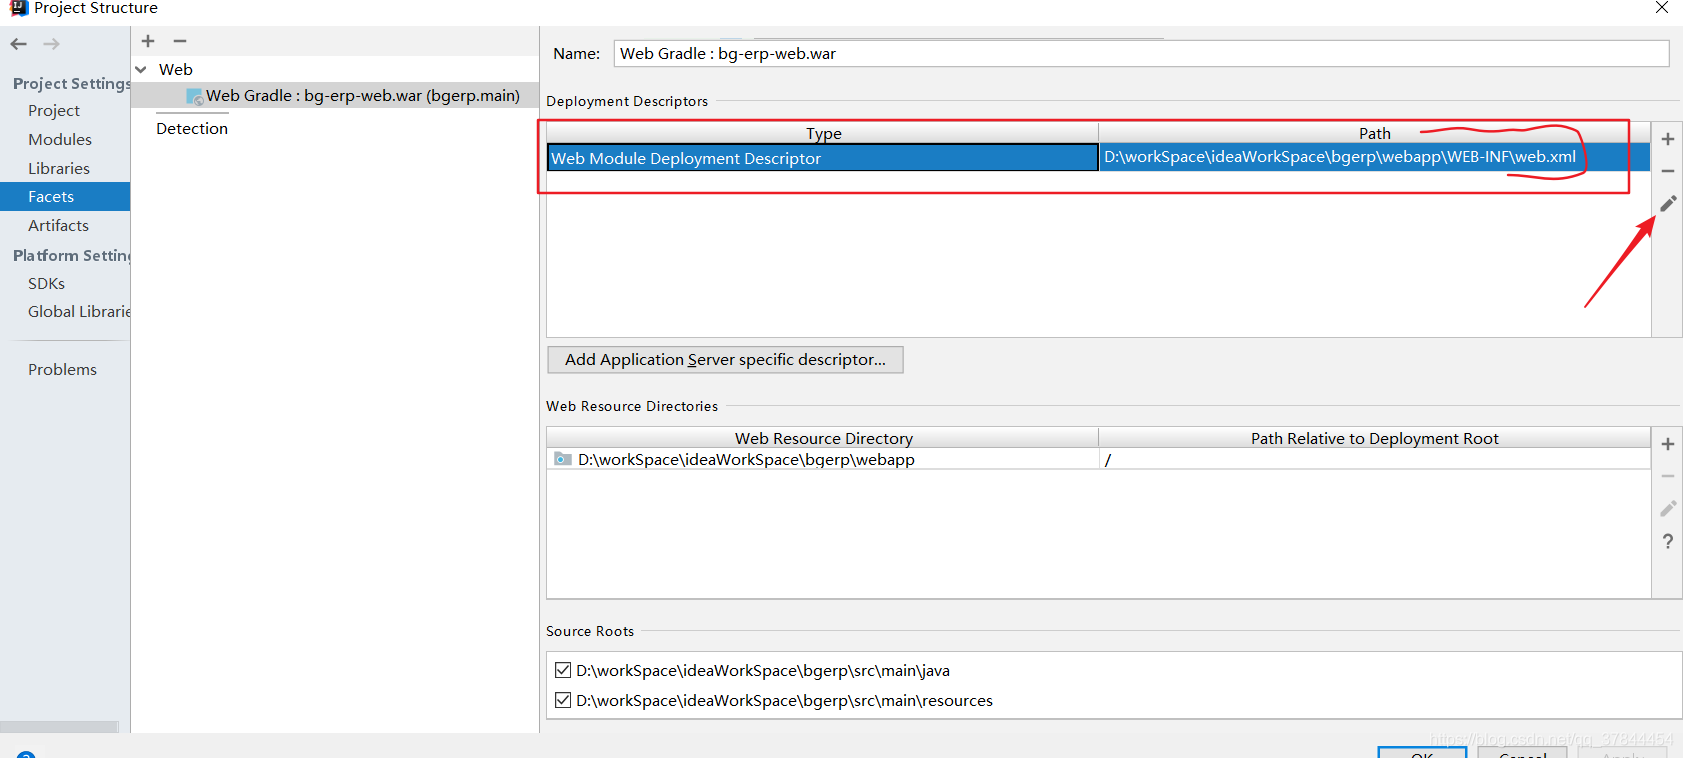Click the '/' deployment root path cell
Image resolution: width=1683 pixels, height=758 pixels.
(x=1375, y=459)
